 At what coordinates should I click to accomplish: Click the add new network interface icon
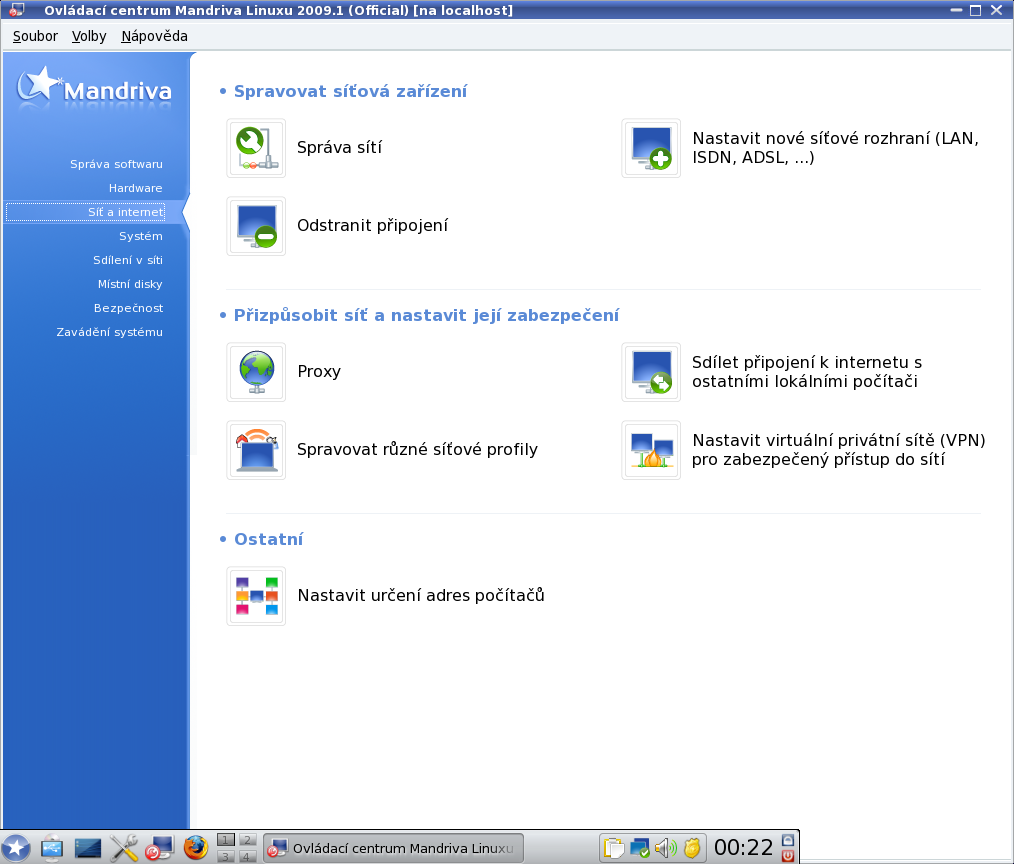click(x=651, y=148)
